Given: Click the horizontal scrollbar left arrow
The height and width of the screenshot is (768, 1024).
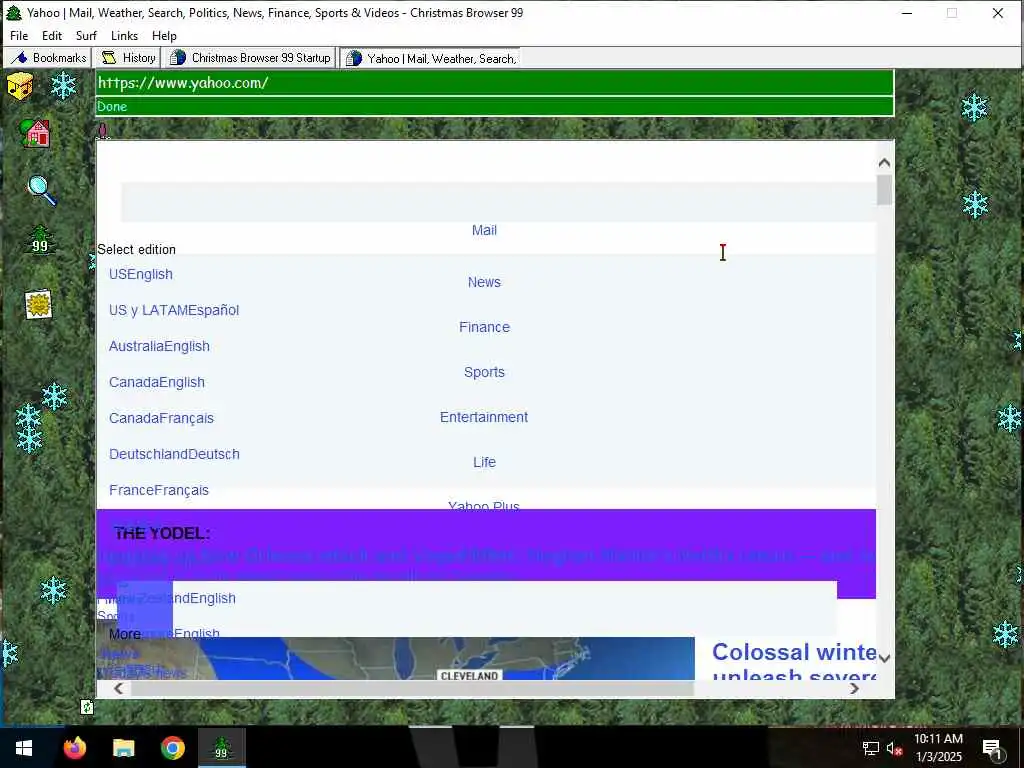Looking at the screenshot, I should [x=118, y=688].
